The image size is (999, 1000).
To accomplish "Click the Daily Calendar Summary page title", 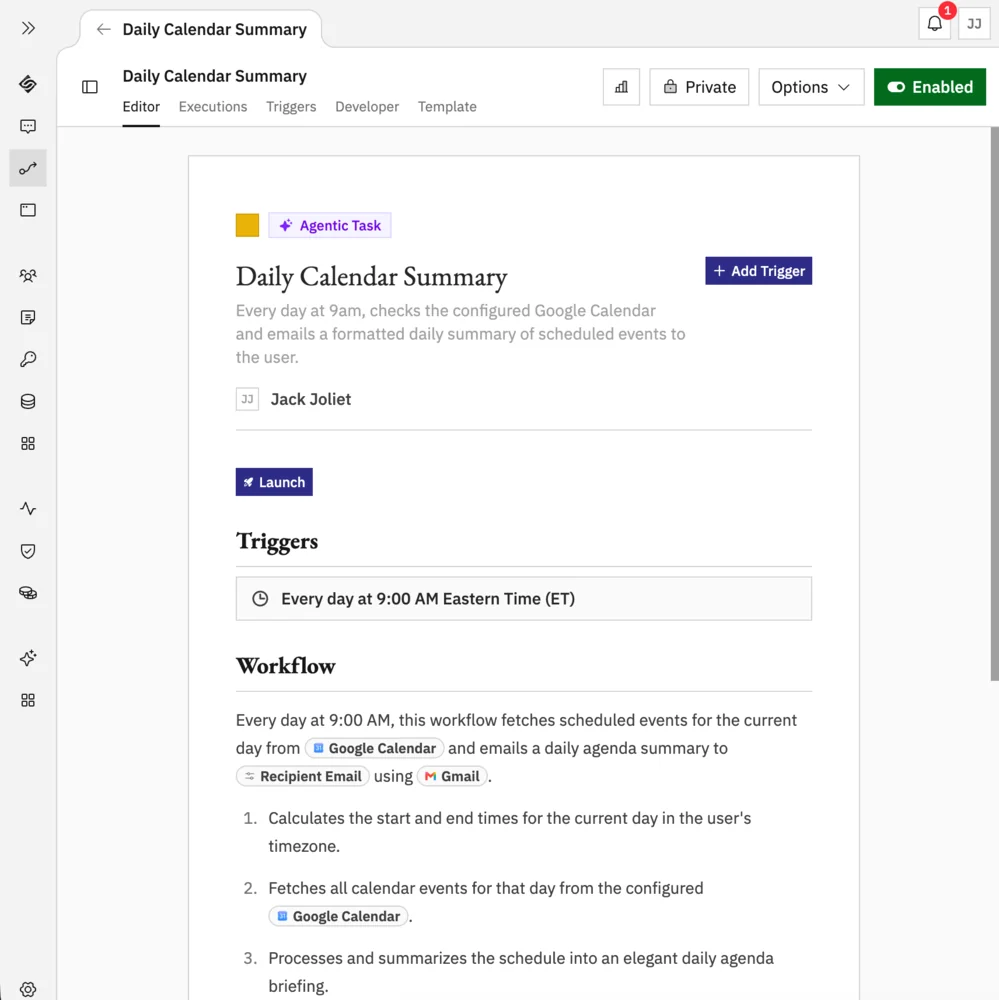I will (371, 277).
